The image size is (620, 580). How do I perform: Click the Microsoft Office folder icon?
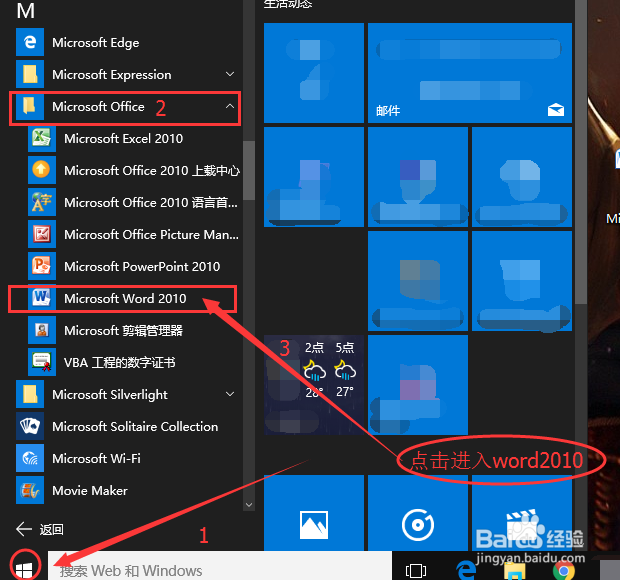[30, 106]
